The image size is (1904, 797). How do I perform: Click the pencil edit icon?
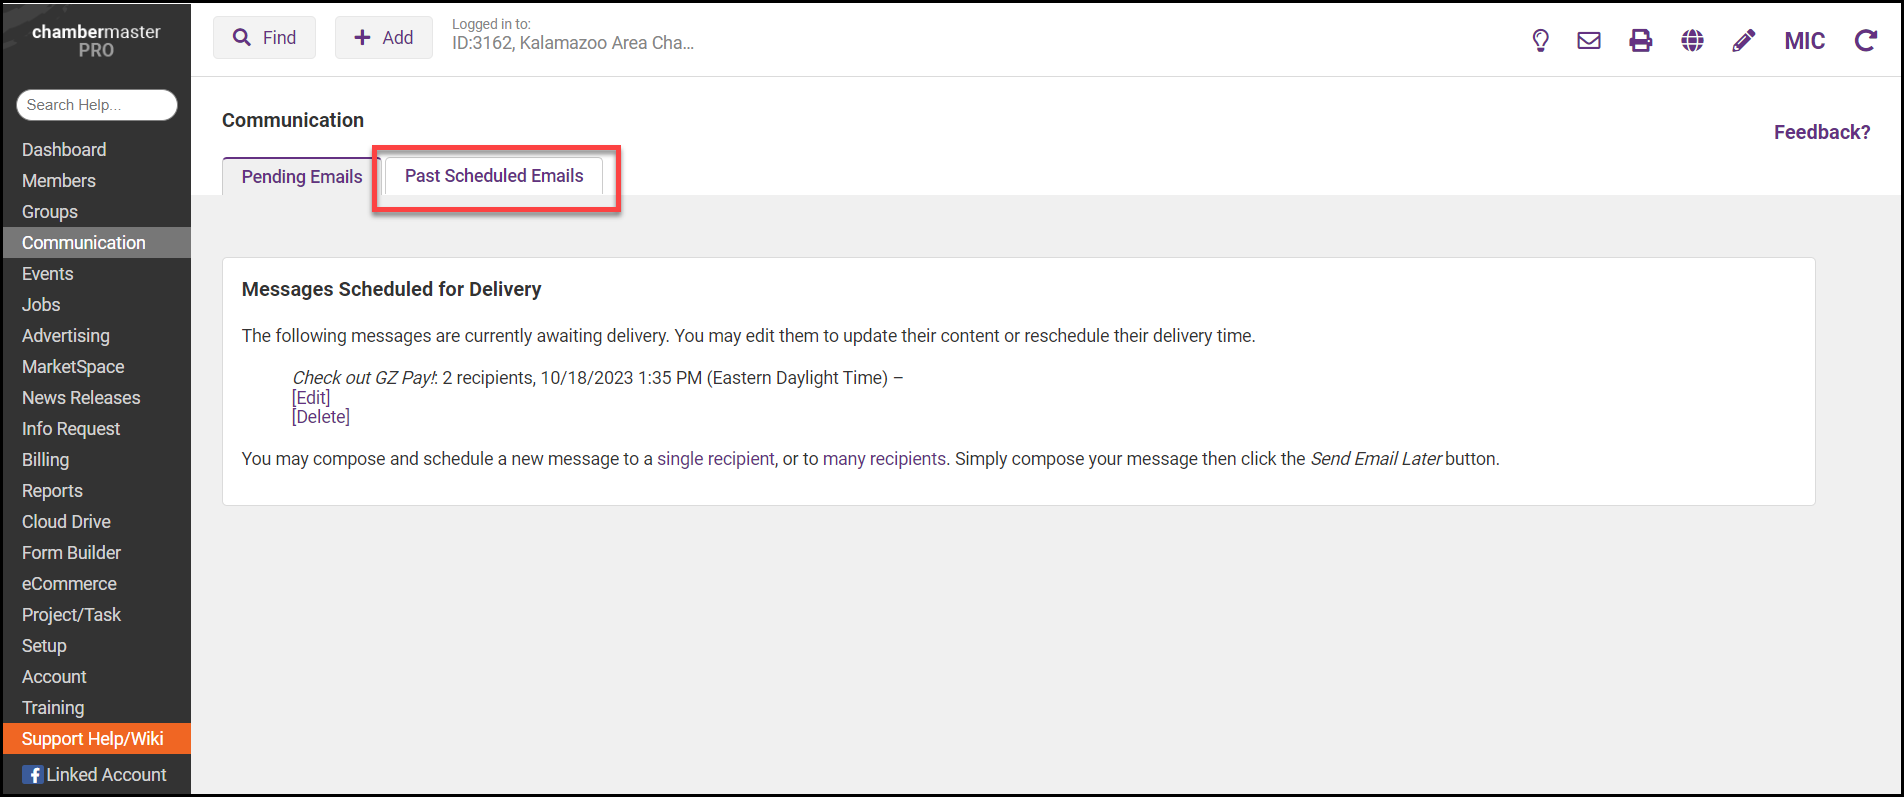click(x=1743, y=40)
